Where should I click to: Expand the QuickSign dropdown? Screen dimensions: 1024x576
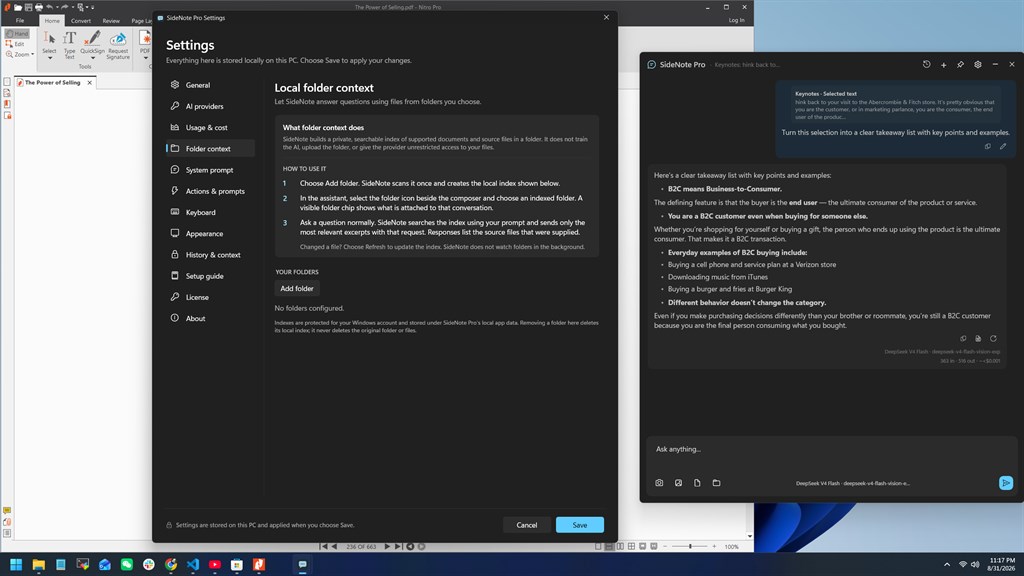92,58
